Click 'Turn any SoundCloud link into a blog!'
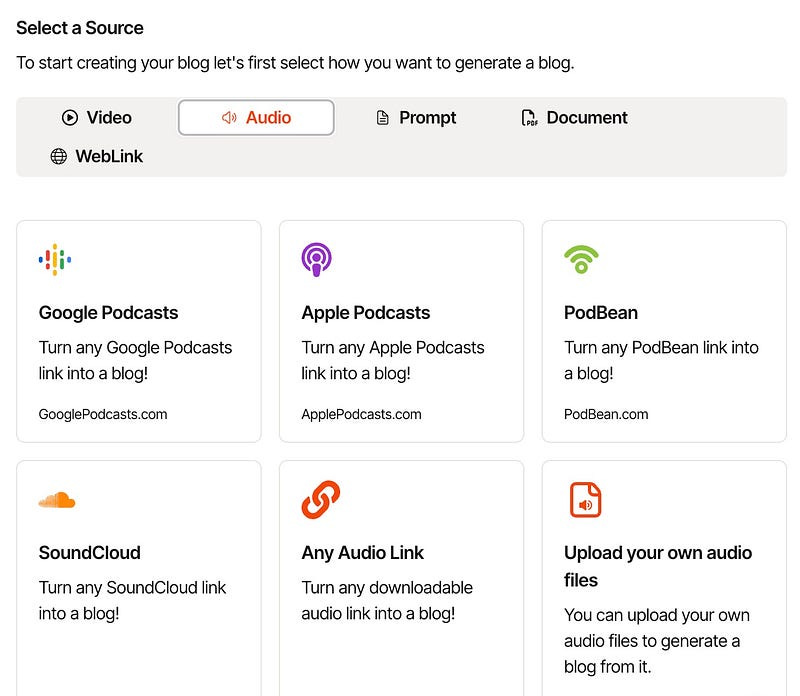This screenshot has width=800, height=696. tap(132, 601)
